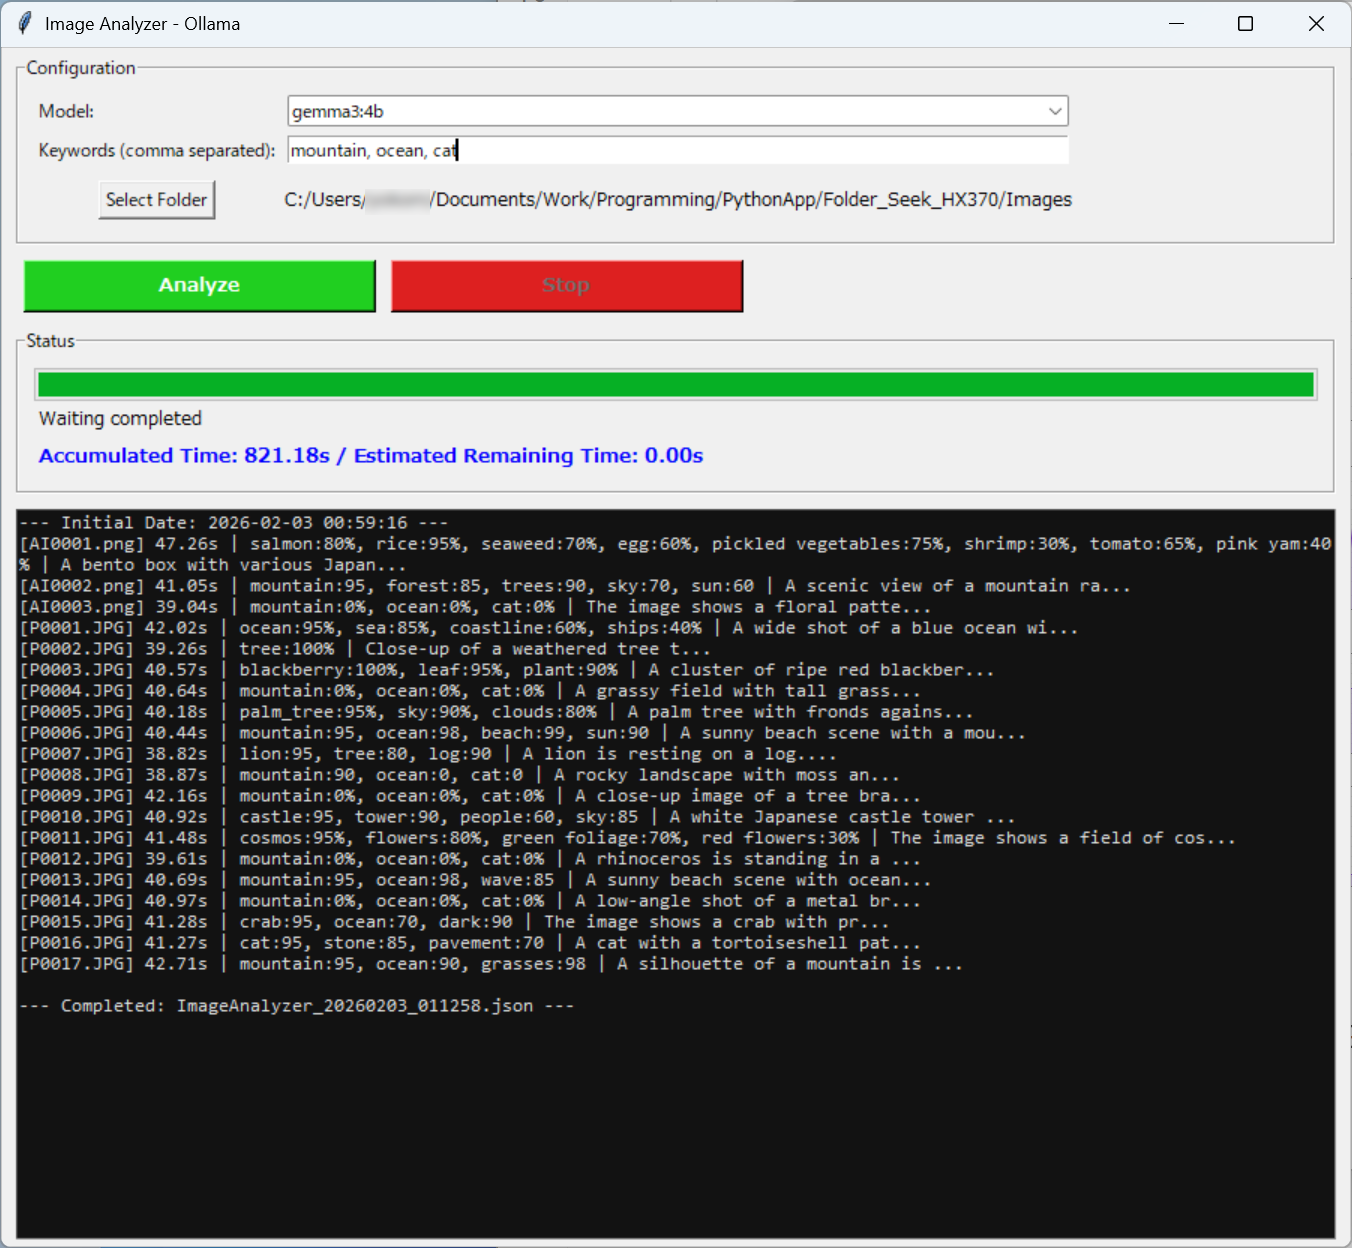The height and width of the screenshot is (1248, 1352).
Task: Maximize the Image Analyzer window
Action: (x=1246, y=24)
